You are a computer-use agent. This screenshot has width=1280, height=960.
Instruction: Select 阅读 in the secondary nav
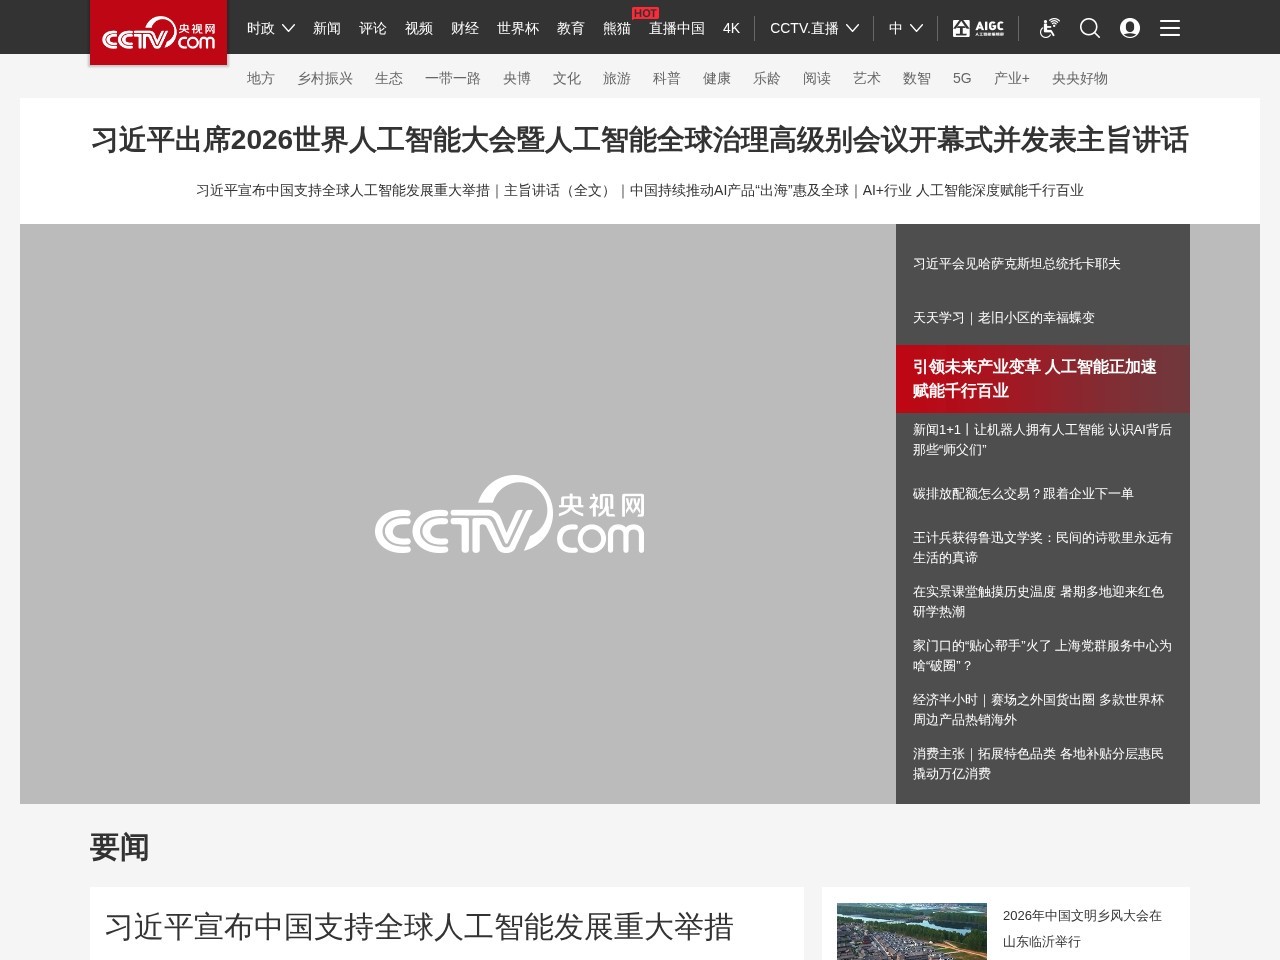click(x=817, y=78)
